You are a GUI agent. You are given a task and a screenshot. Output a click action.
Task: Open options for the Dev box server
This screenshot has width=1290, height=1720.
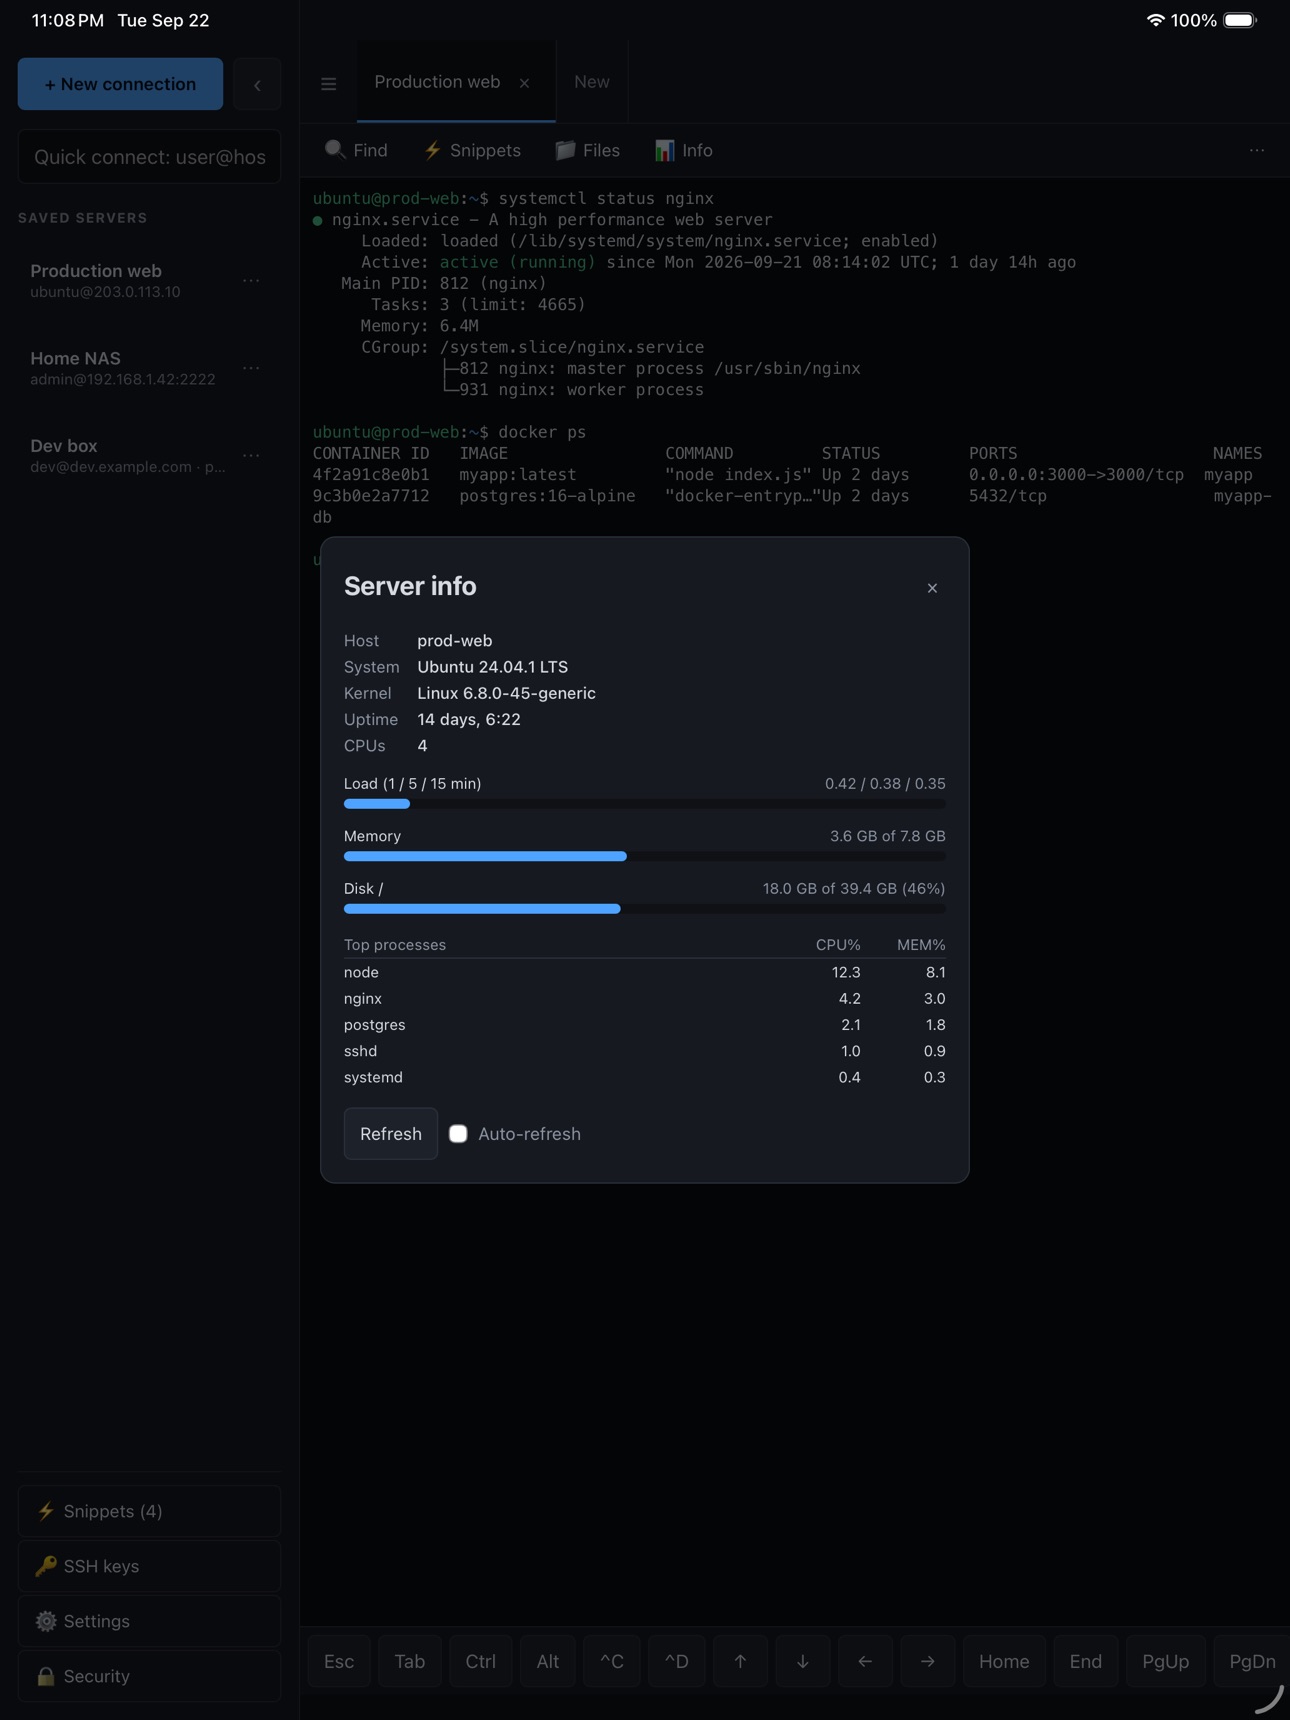pos(251,456)
